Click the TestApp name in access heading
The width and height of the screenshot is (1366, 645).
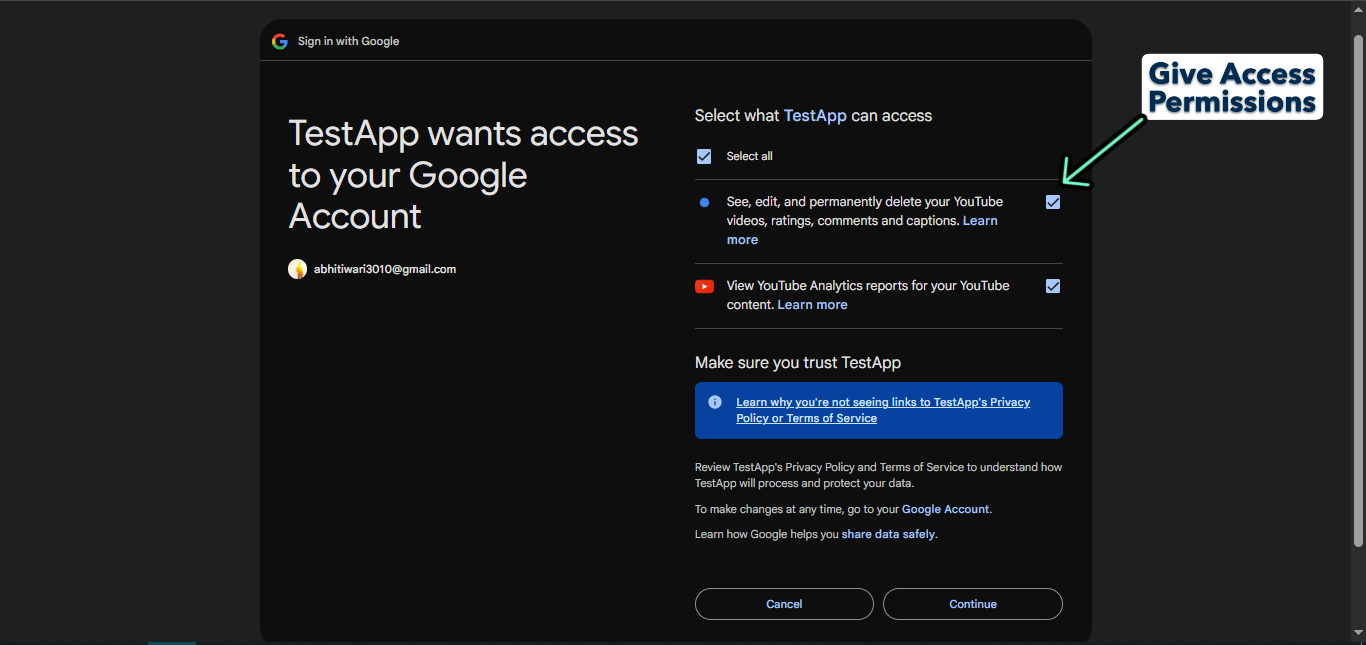tap(815, 116)
